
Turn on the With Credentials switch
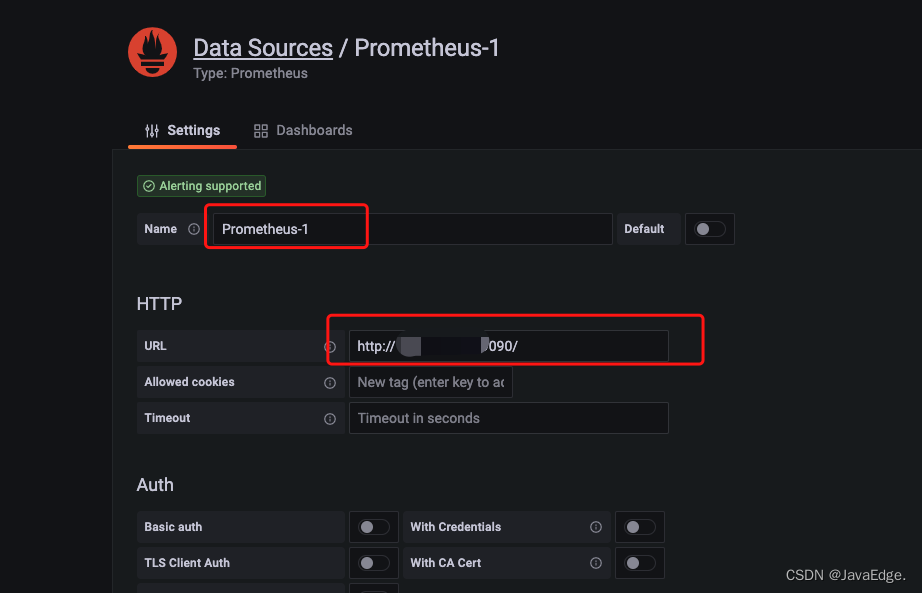640,527
